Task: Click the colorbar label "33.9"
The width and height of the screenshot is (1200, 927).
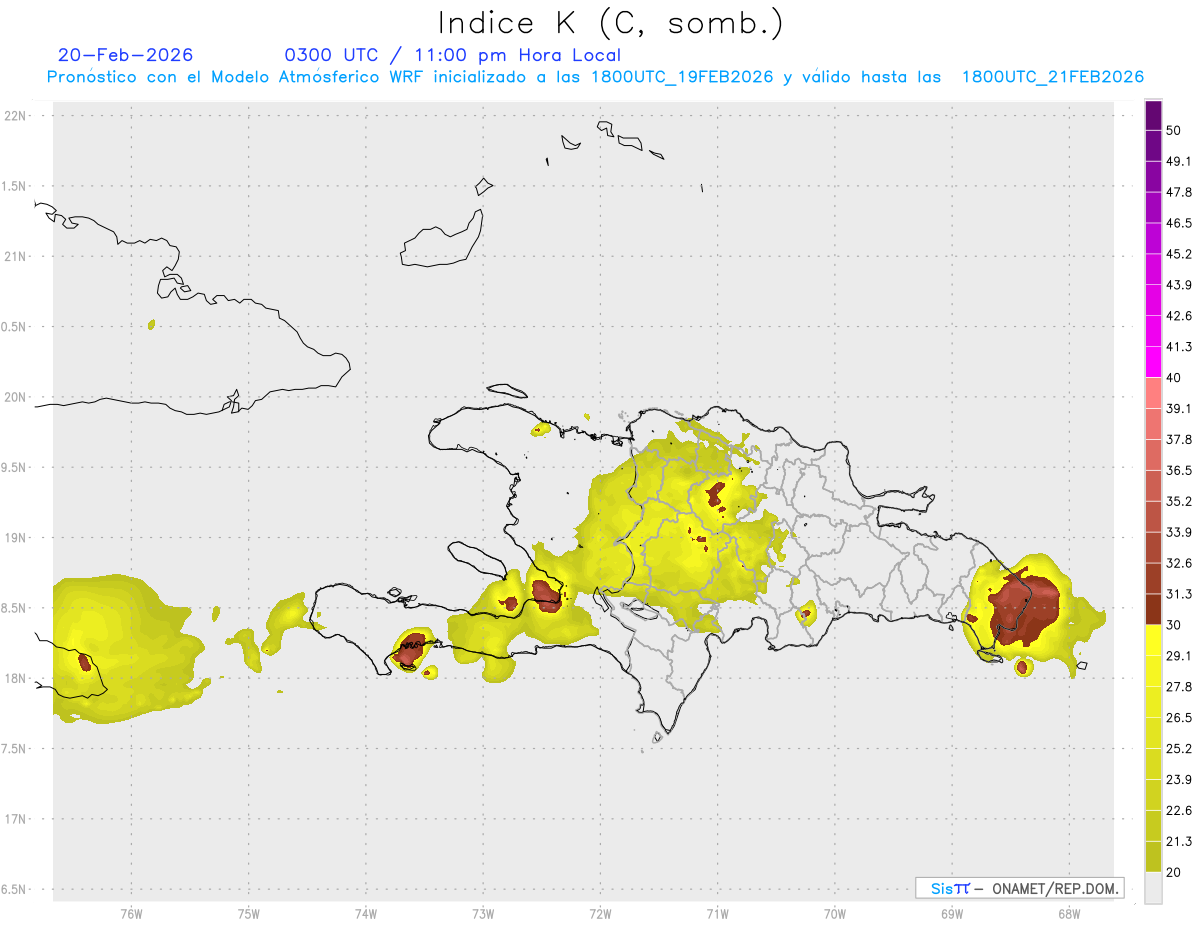Action: tap(1178, 532)
